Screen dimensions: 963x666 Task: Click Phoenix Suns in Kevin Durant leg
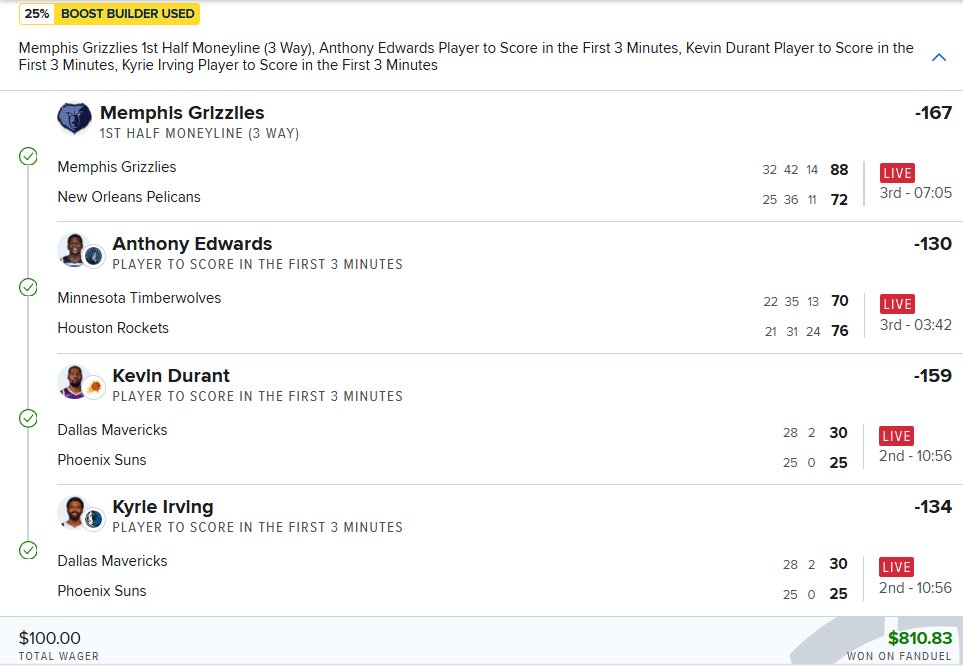pos(102,460)
